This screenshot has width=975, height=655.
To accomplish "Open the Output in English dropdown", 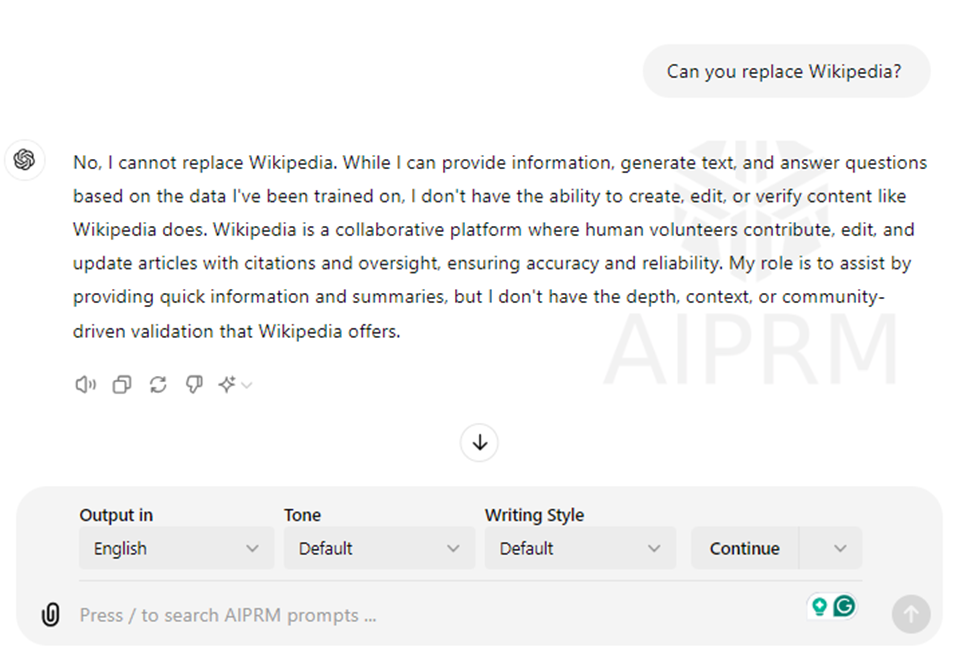I will pyautogui.click(x=177, y=548).
